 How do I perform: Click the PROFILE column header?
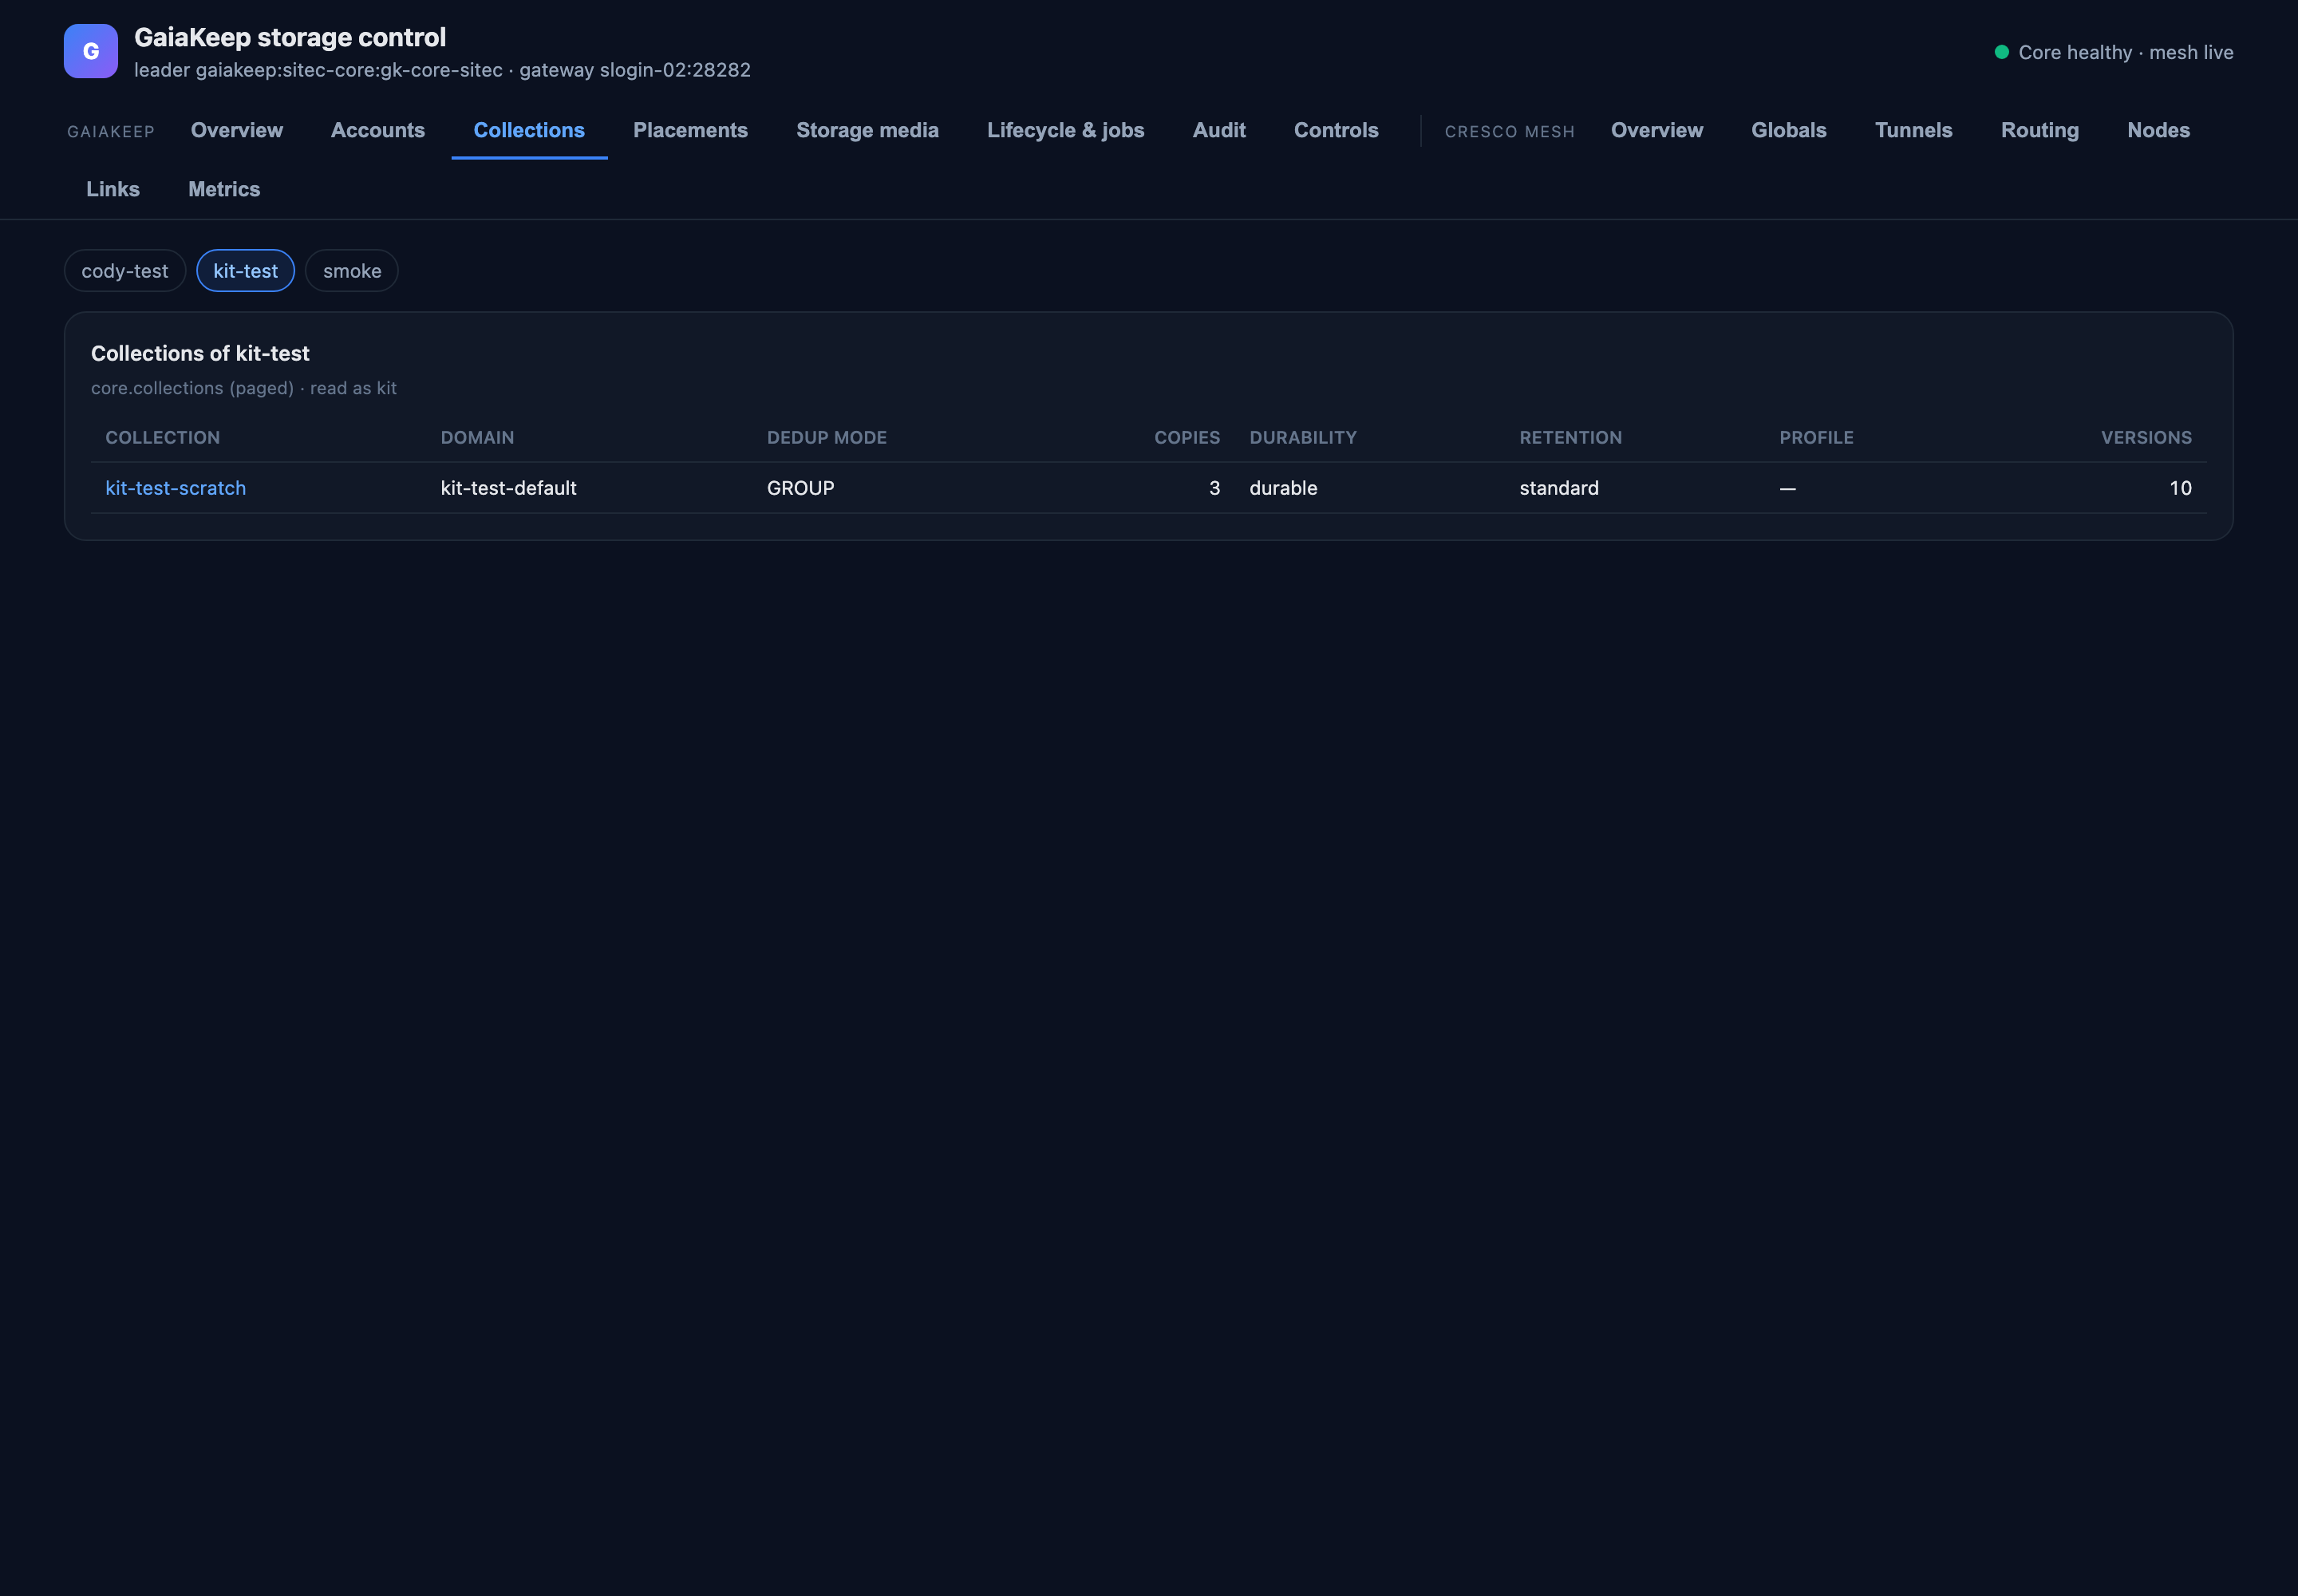[x=1816, y=438]
